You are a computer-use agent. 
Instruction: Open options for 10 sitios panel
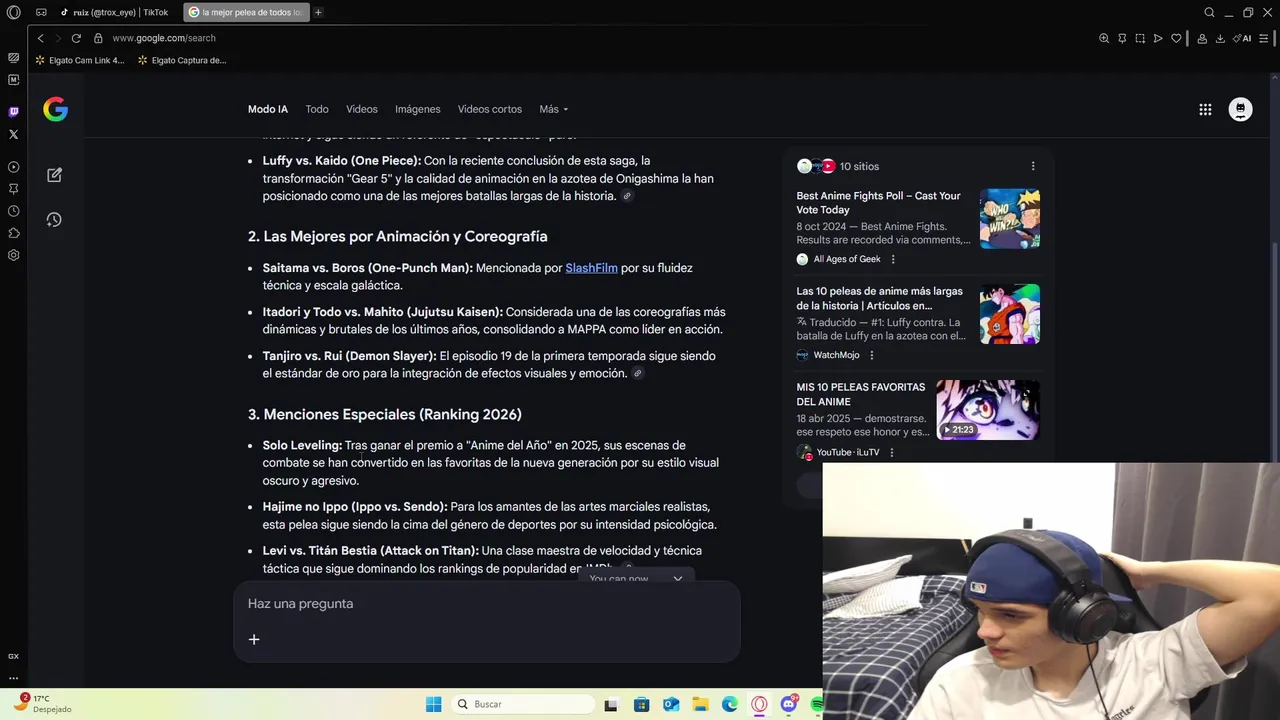[1033, 166]
